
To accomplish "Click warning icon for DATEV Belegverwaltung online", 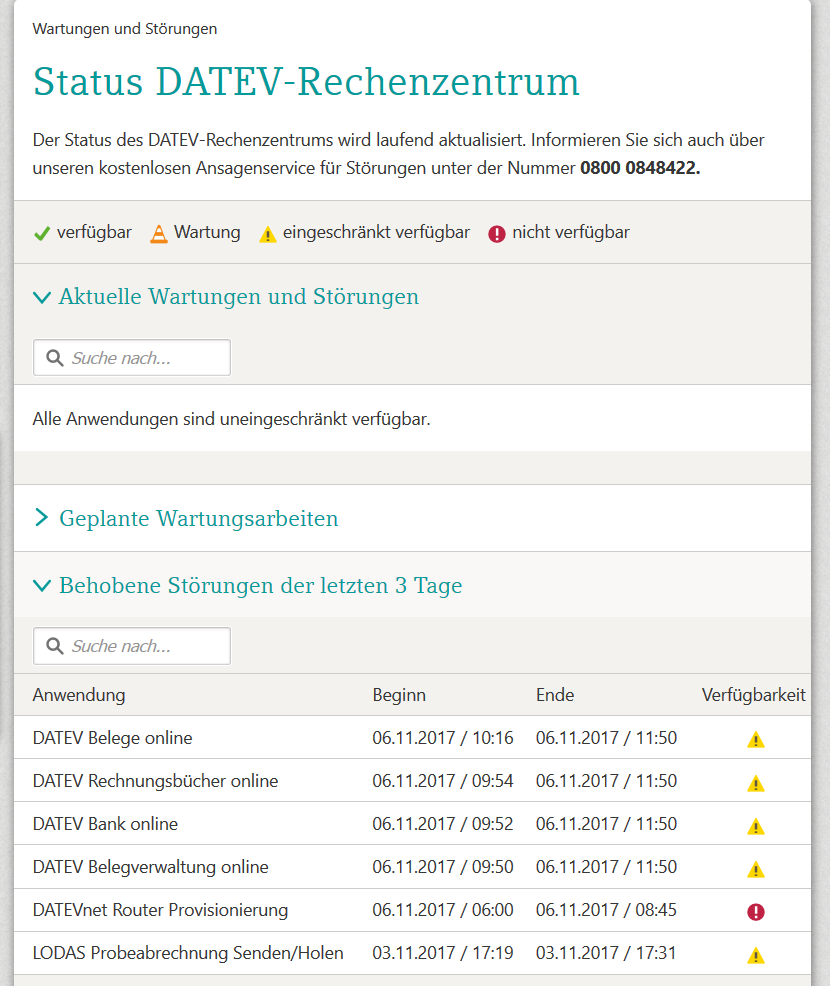I will (x=756, y=869).
